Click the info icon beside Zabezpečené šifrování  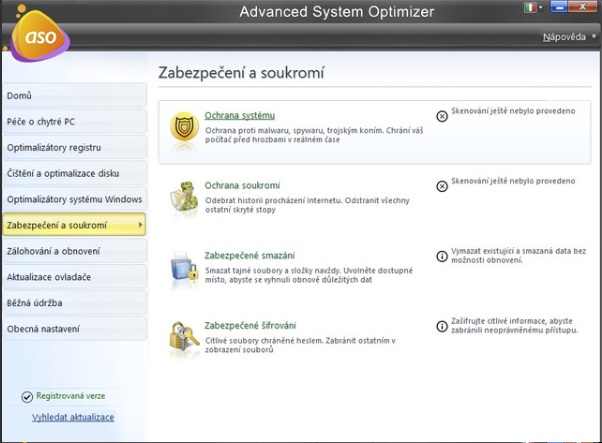point(442,326)
